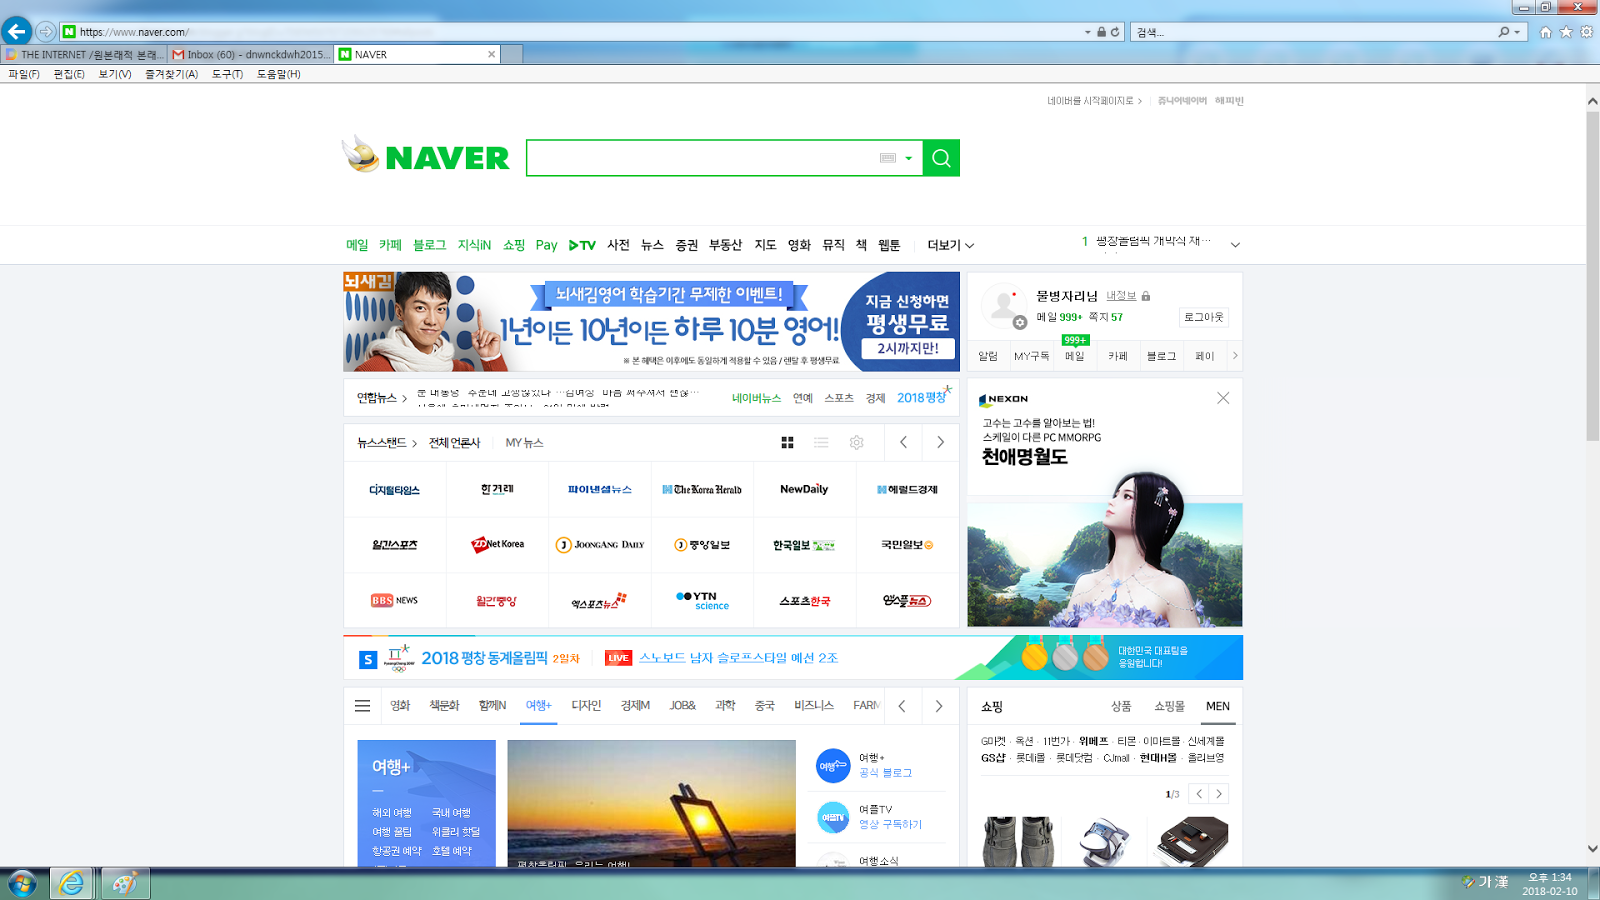
Task: Open the TV service link
Action: coord(582,245)
